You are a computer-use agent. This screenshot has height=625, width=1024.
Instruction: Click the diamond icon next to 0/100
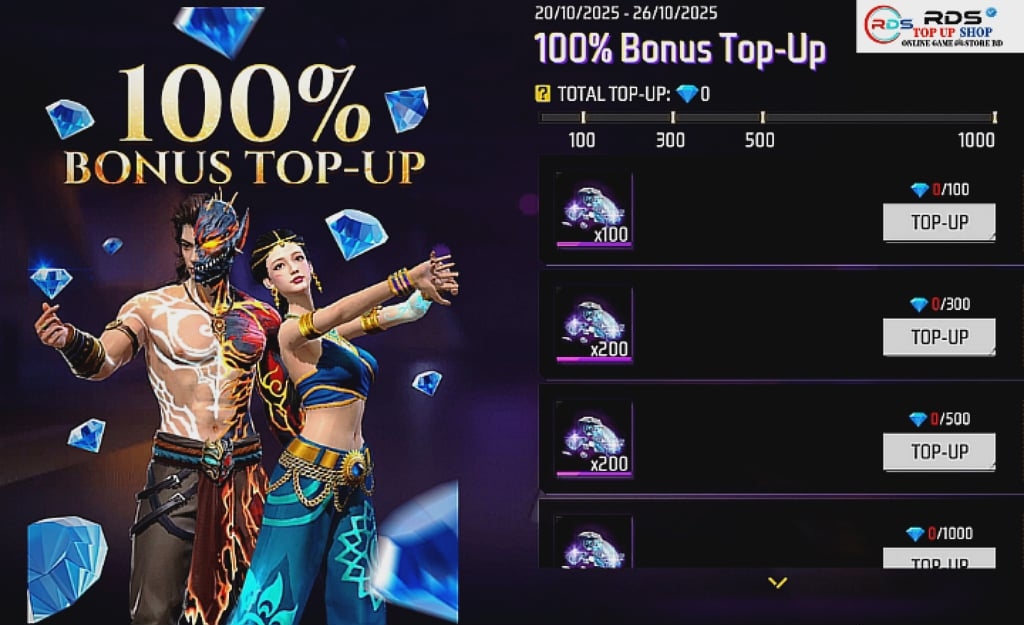pos(920,190)
